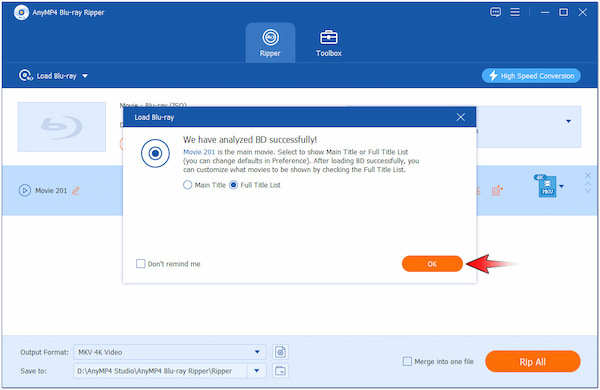The image size is (600, 390).
Task: Close the Load Blu-ray dialog
Action: tap(461, 117)
